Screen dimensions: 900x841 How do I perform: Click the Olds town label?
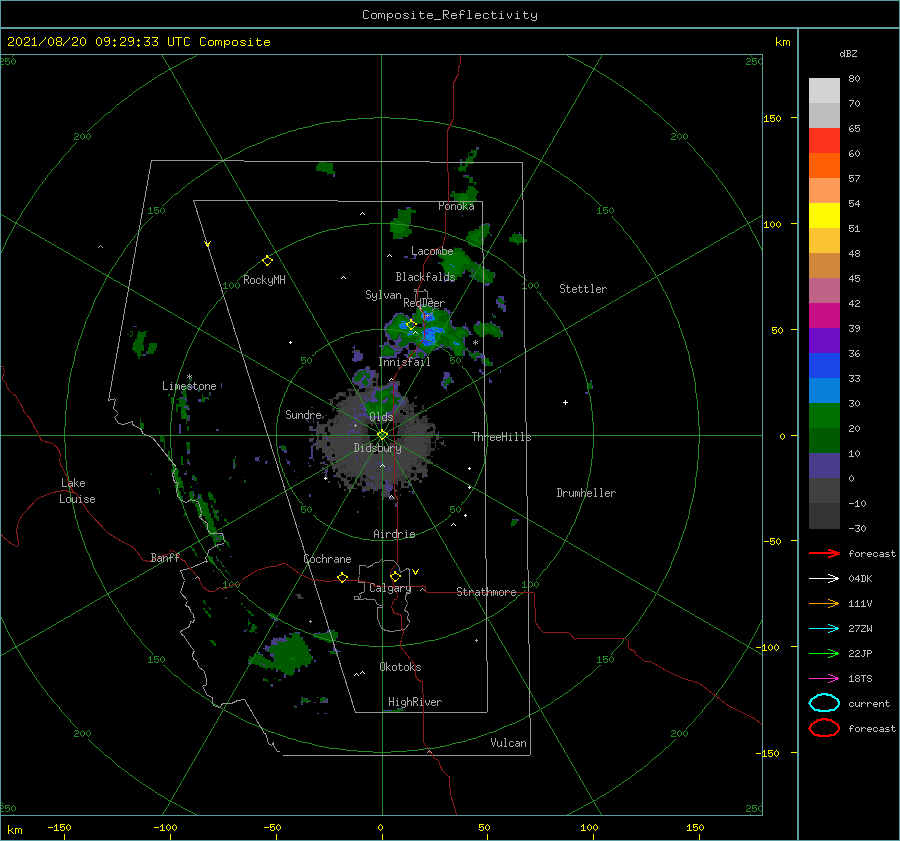point(381,416)
